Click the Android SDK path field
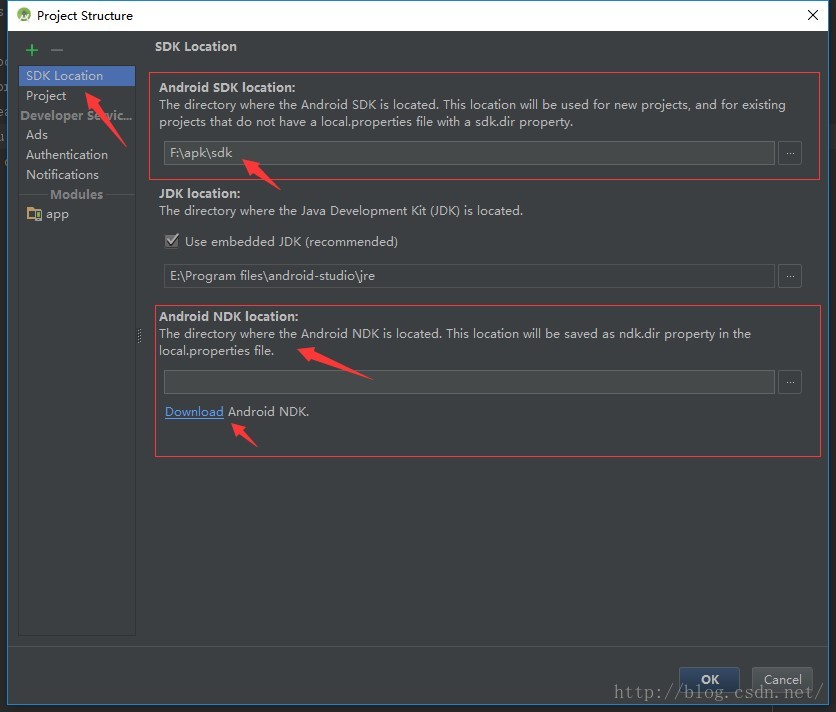 point(469,153)
